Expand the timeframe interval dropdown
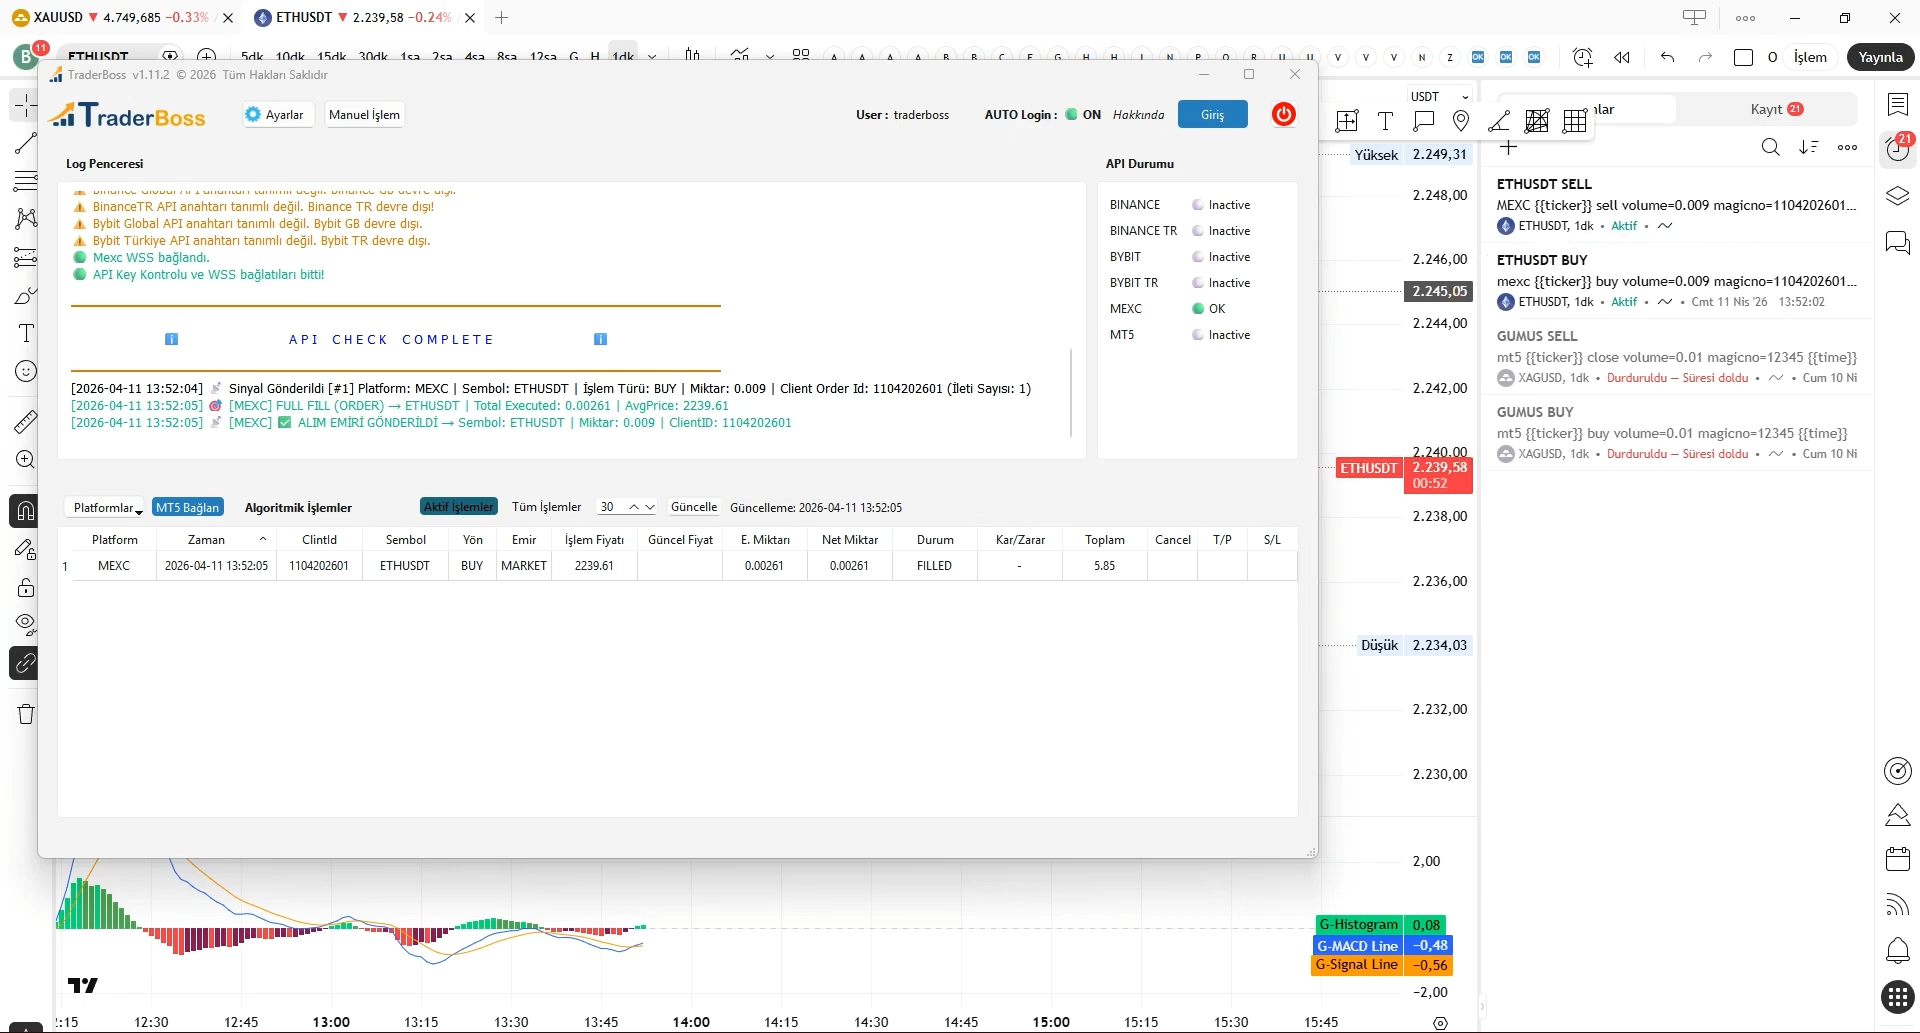 [652, 56]
